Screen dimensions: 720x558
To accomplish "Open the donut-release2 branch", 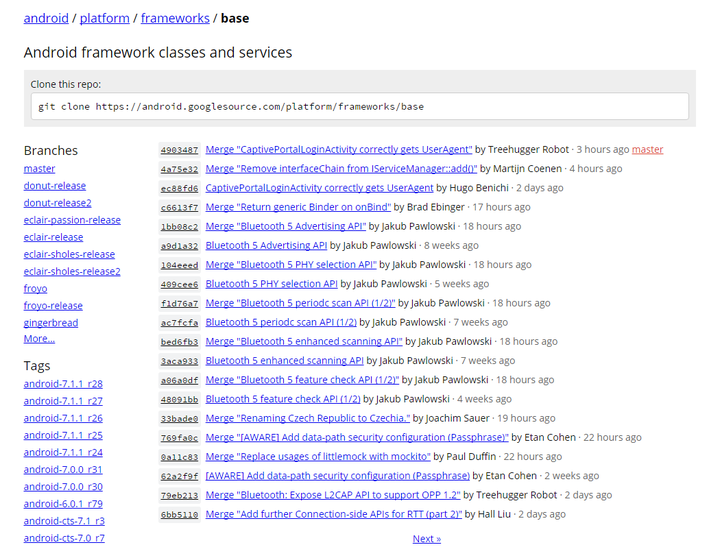I will click(57, 203).
